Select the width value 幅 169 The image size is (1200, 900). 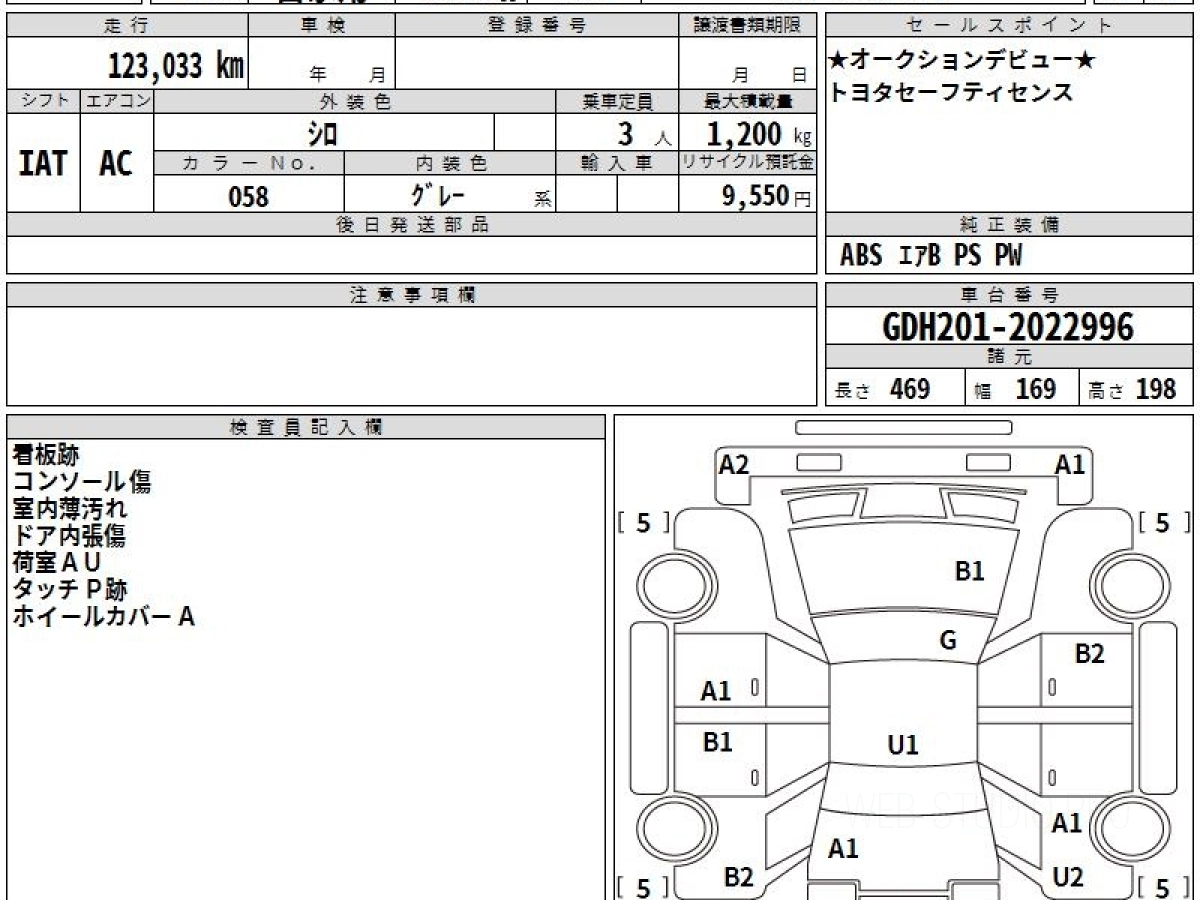1015,389
